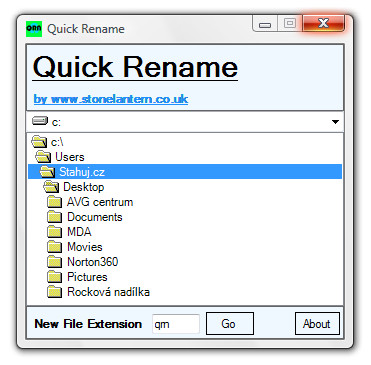Select the MDA folder
Screen dimensions: 371x365
pyautogui.click(x=79, y=232)
